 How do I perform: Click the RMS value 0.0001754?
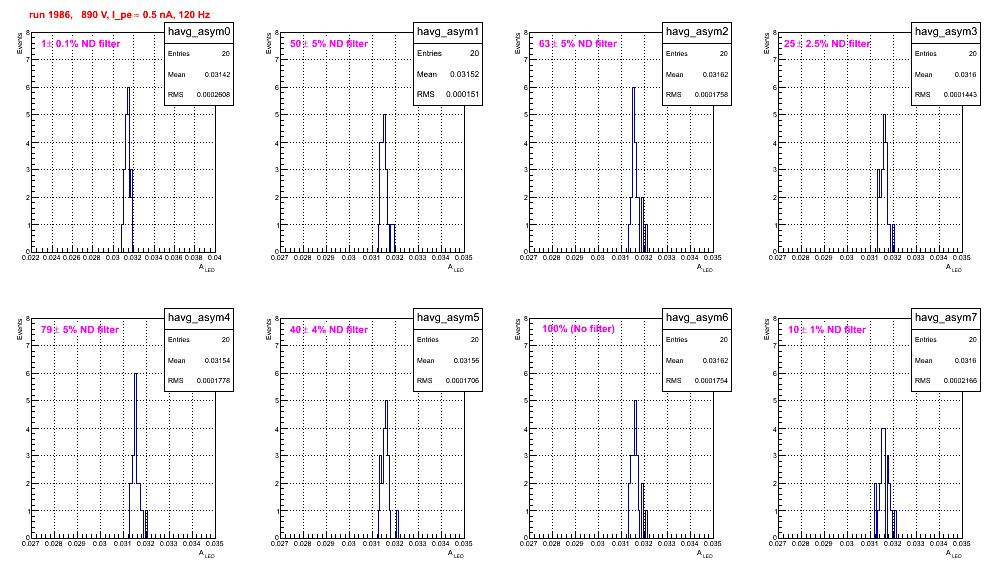pos(711,381)
